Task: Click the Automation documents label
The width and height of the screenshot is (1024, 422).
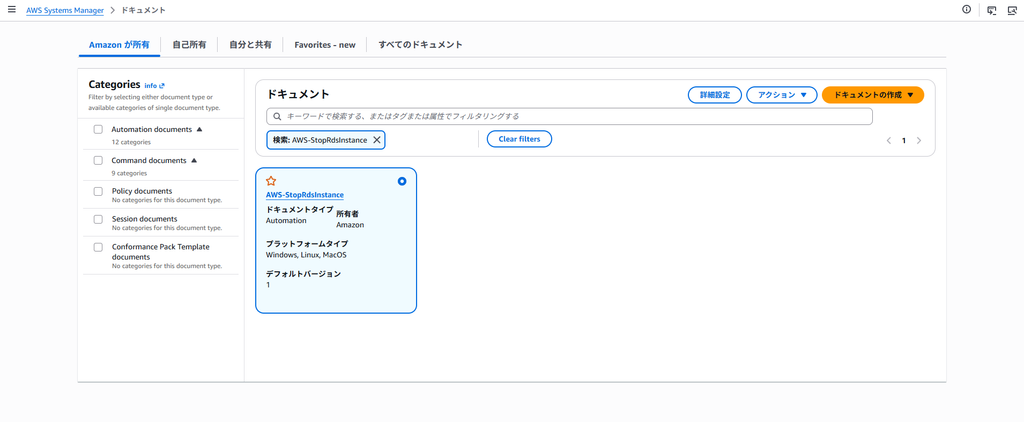Action: click(152, 129)
